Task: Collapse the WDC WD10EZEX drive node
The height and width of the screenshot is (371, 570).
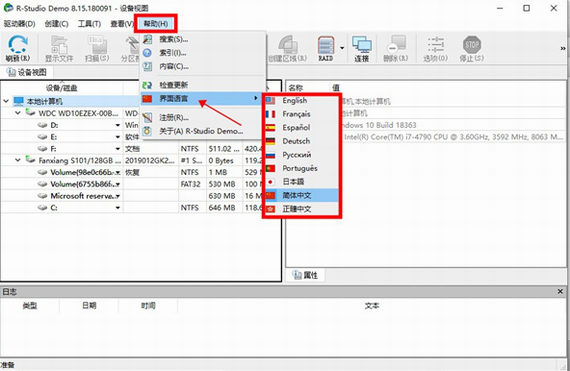Action: click(x=17, y=113)
